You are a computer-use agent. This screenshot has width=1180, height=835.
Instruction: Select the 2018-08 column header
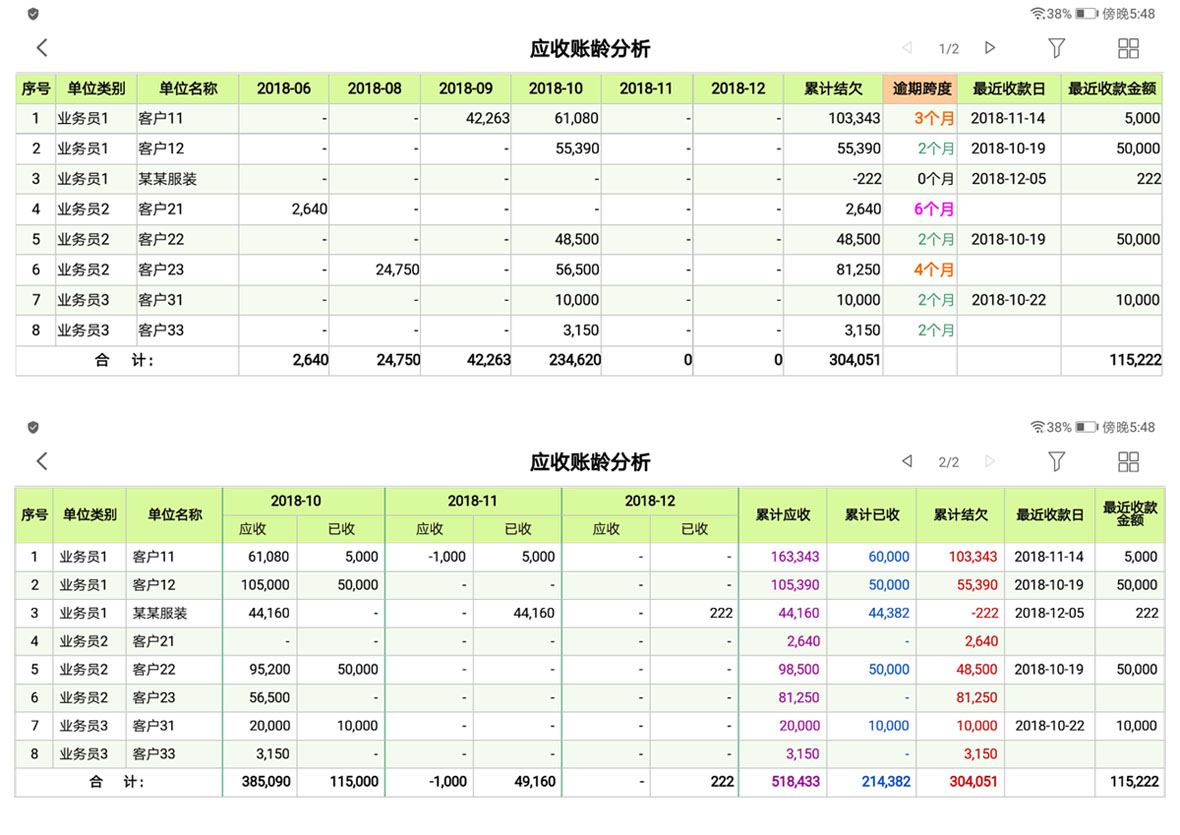374,89
